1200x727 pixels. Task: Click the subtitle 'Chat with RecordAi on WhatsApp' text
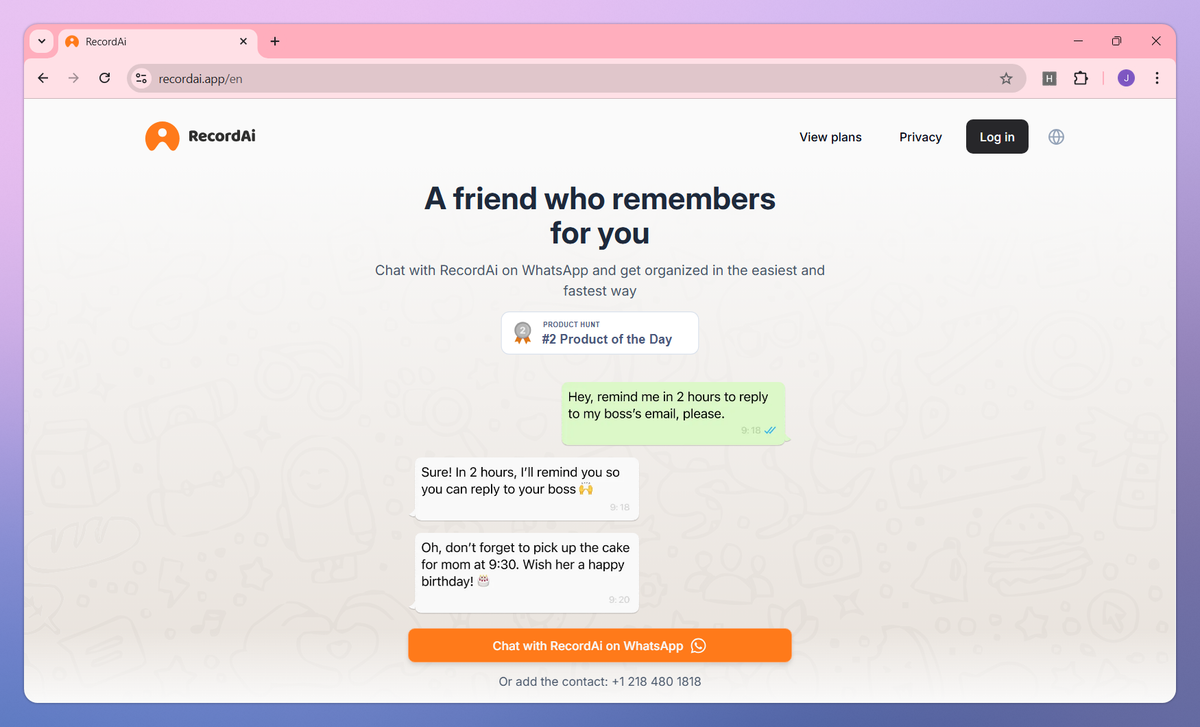[600, 280]
